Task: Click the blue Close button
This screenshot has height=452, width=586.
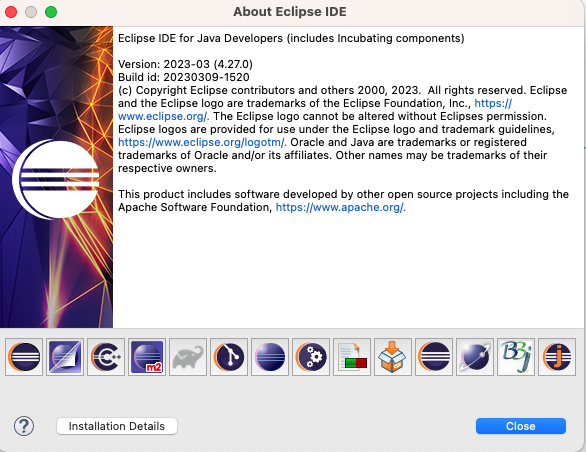Action: [x=521, y=426]
